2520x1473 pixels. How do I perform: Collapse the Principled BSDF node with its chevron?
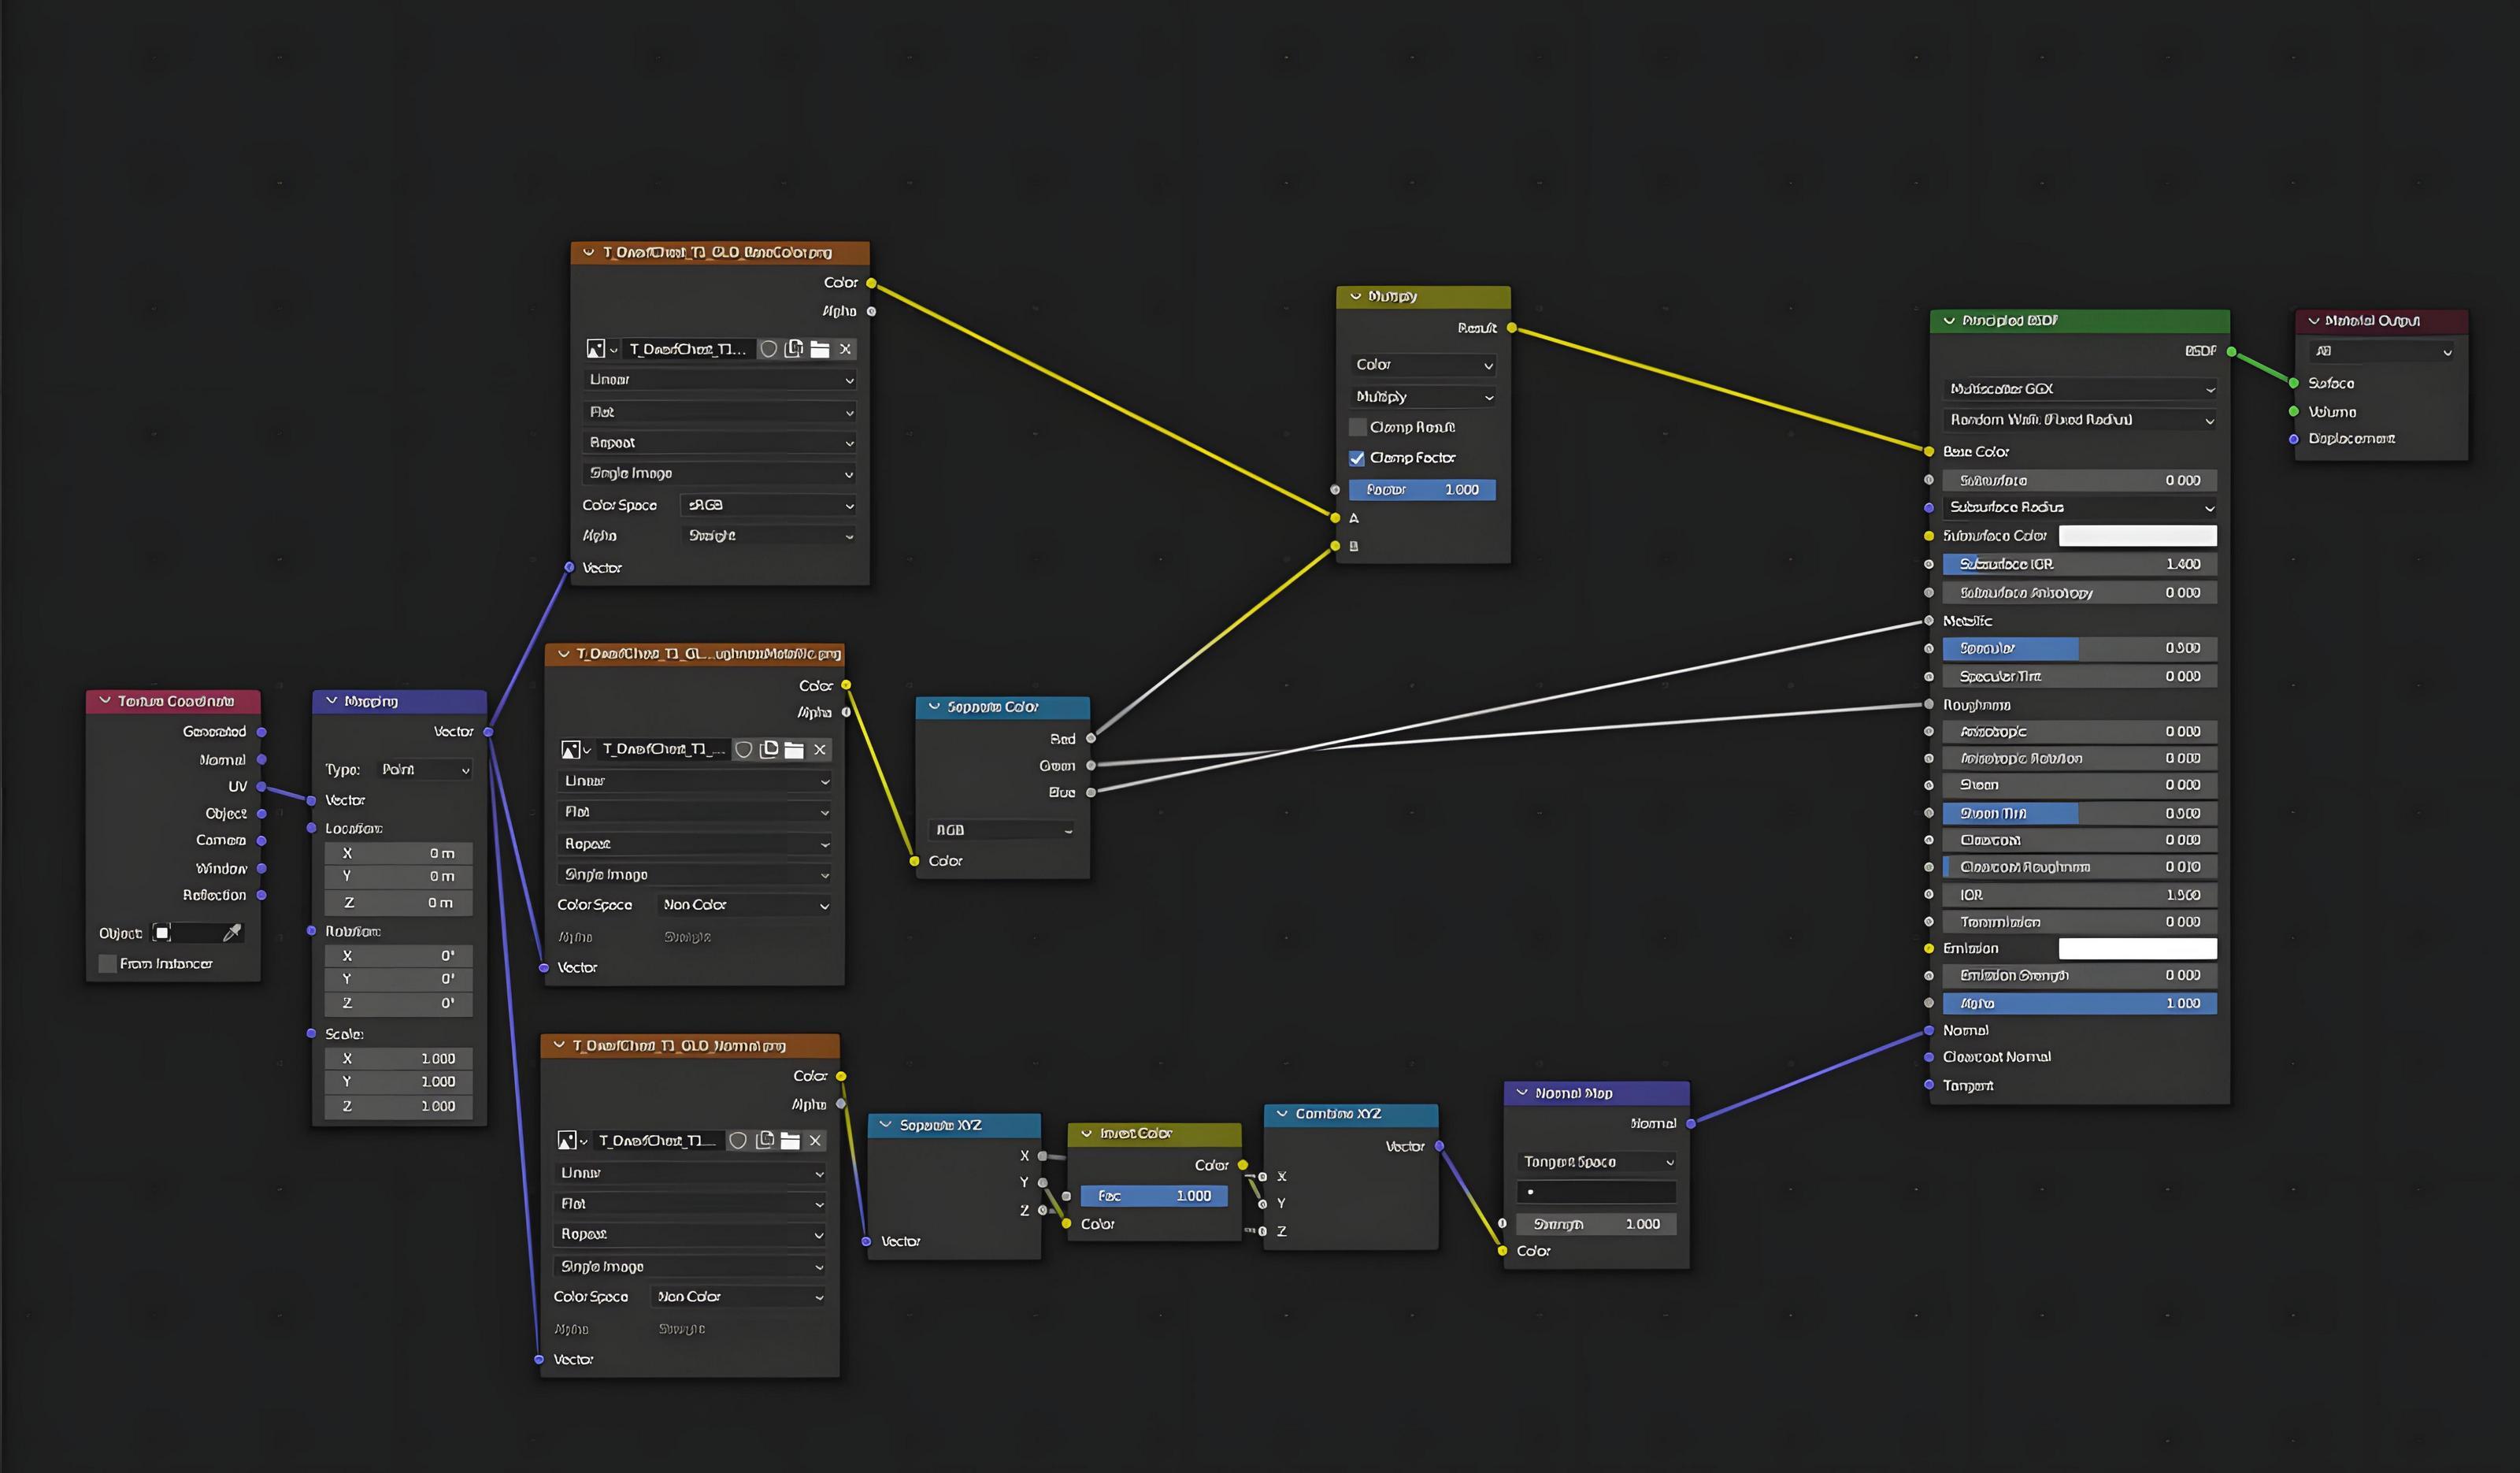[1948, 321]
